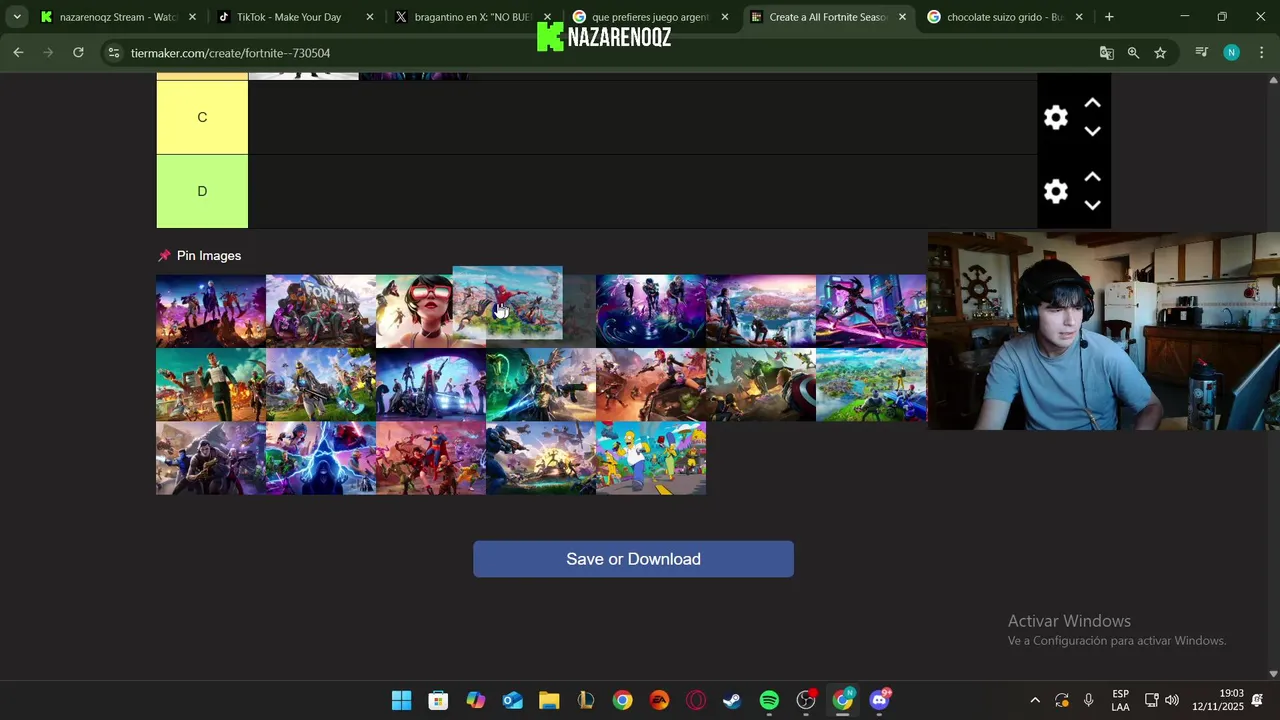Click the yellow C tier label
The image size is (1280, 720).
[x=202, y=117]
